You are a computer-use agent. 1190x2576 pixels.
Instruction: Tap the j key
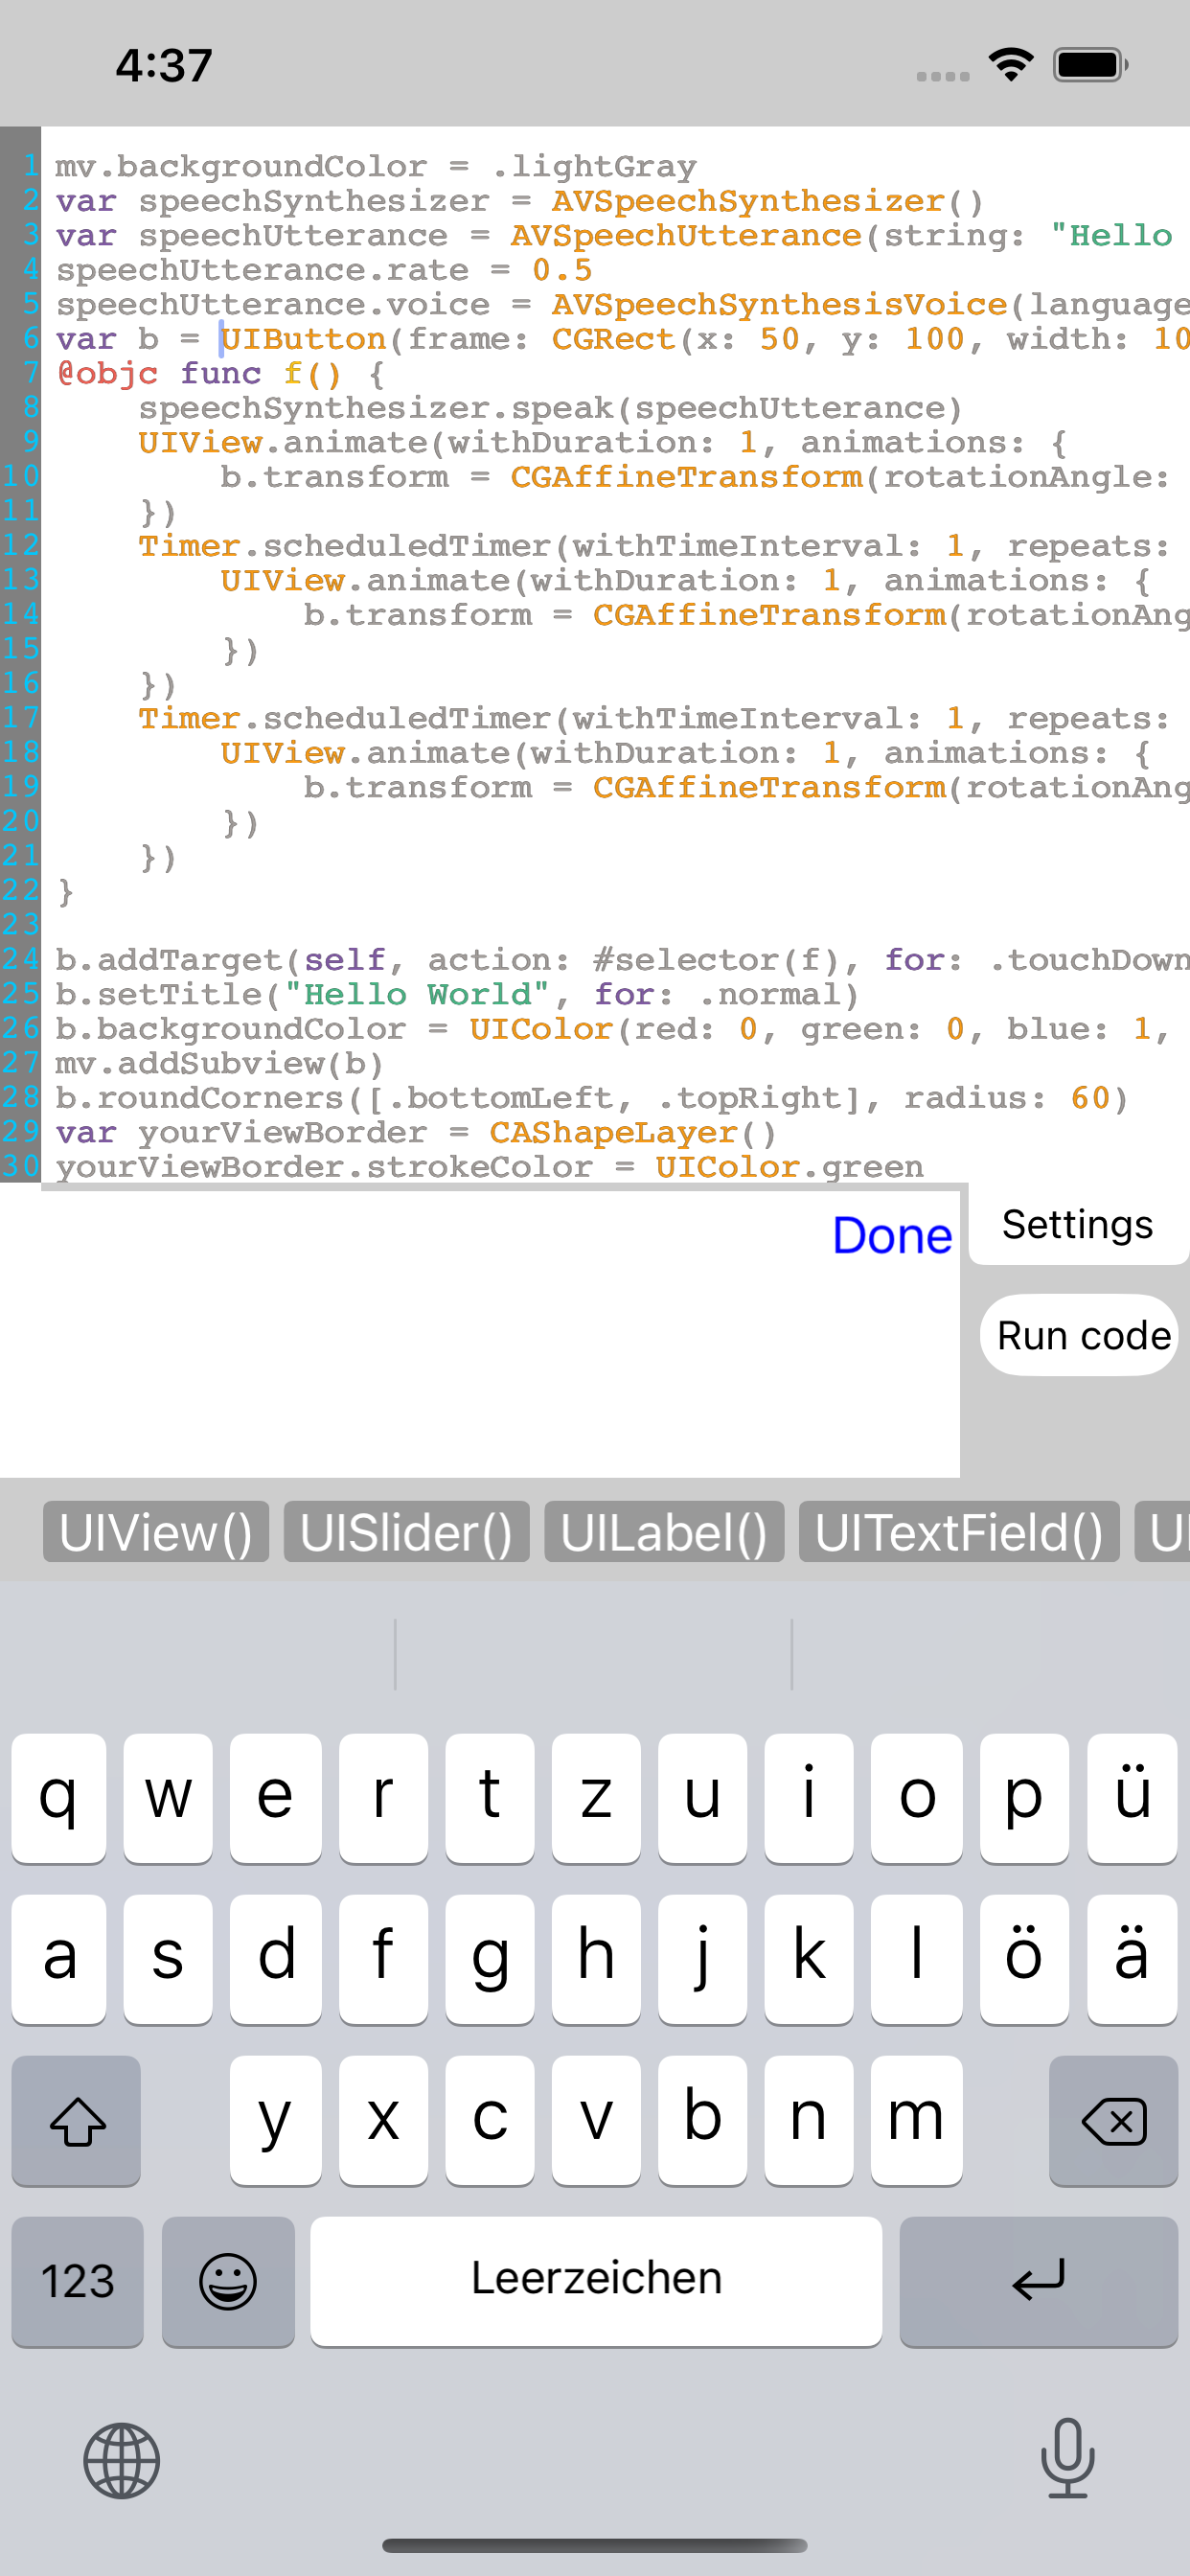(x=702, y=1958)
